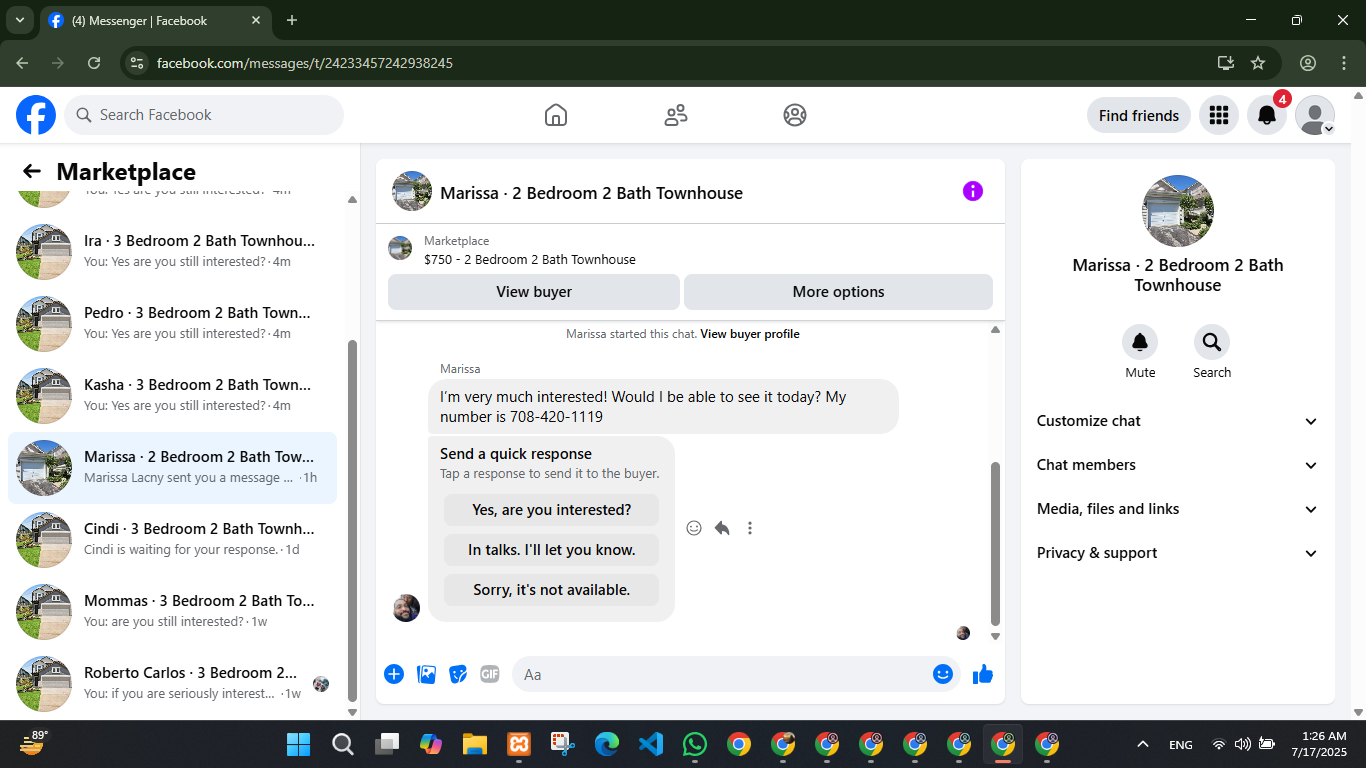Click the message text input field
The height and width of the screenshot is (768, 1366).
click(736, 674)
